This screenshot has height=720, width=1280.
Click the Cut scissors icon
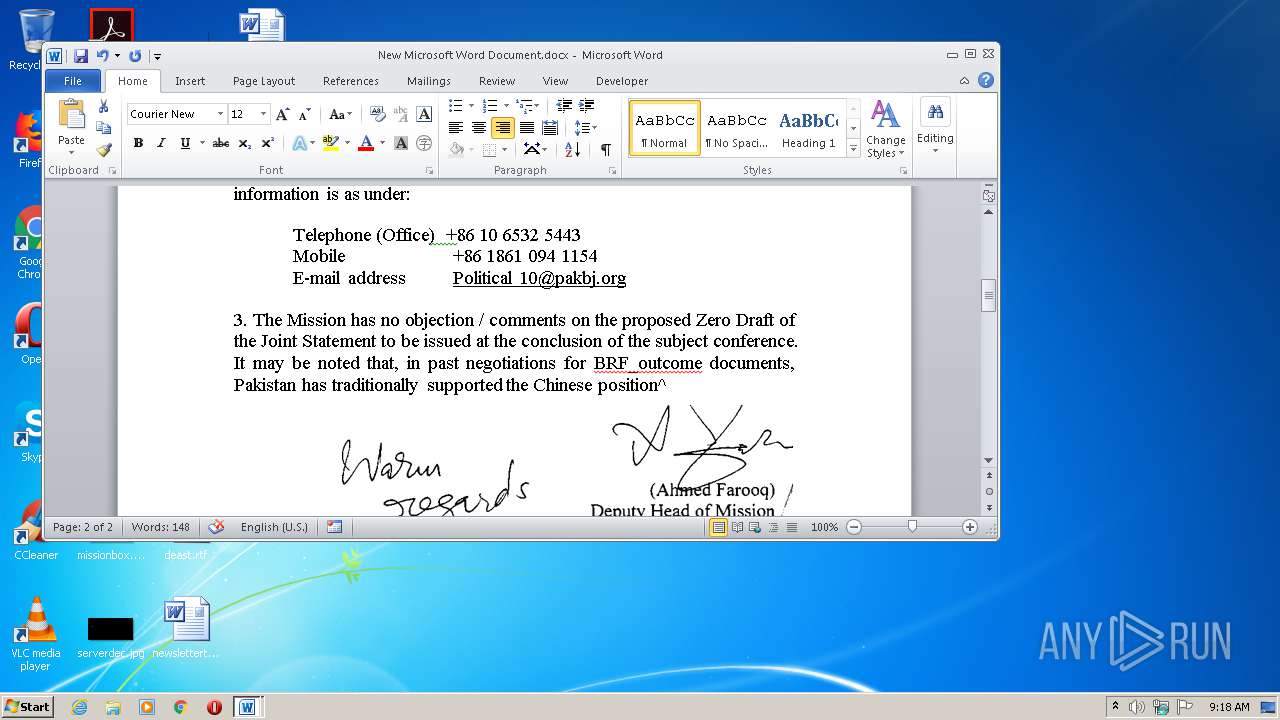(103, 106)
